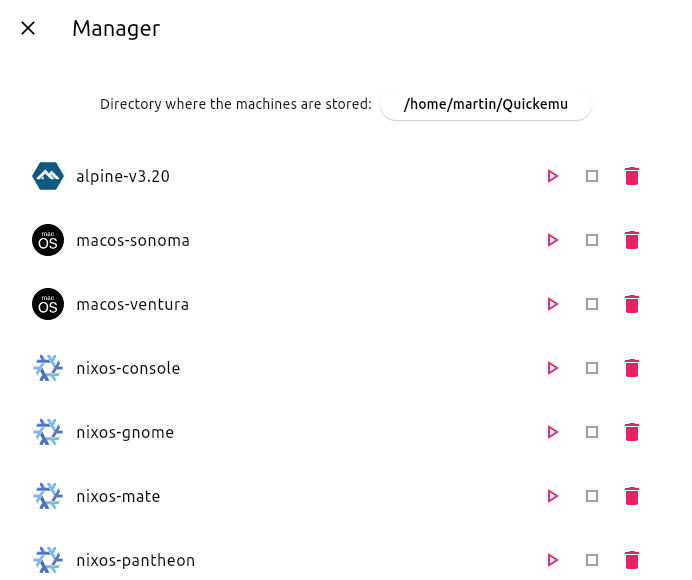Delete the alpine-v3.20 machine
The width and height of the screenshot is (692, 580).
[631, 176]
